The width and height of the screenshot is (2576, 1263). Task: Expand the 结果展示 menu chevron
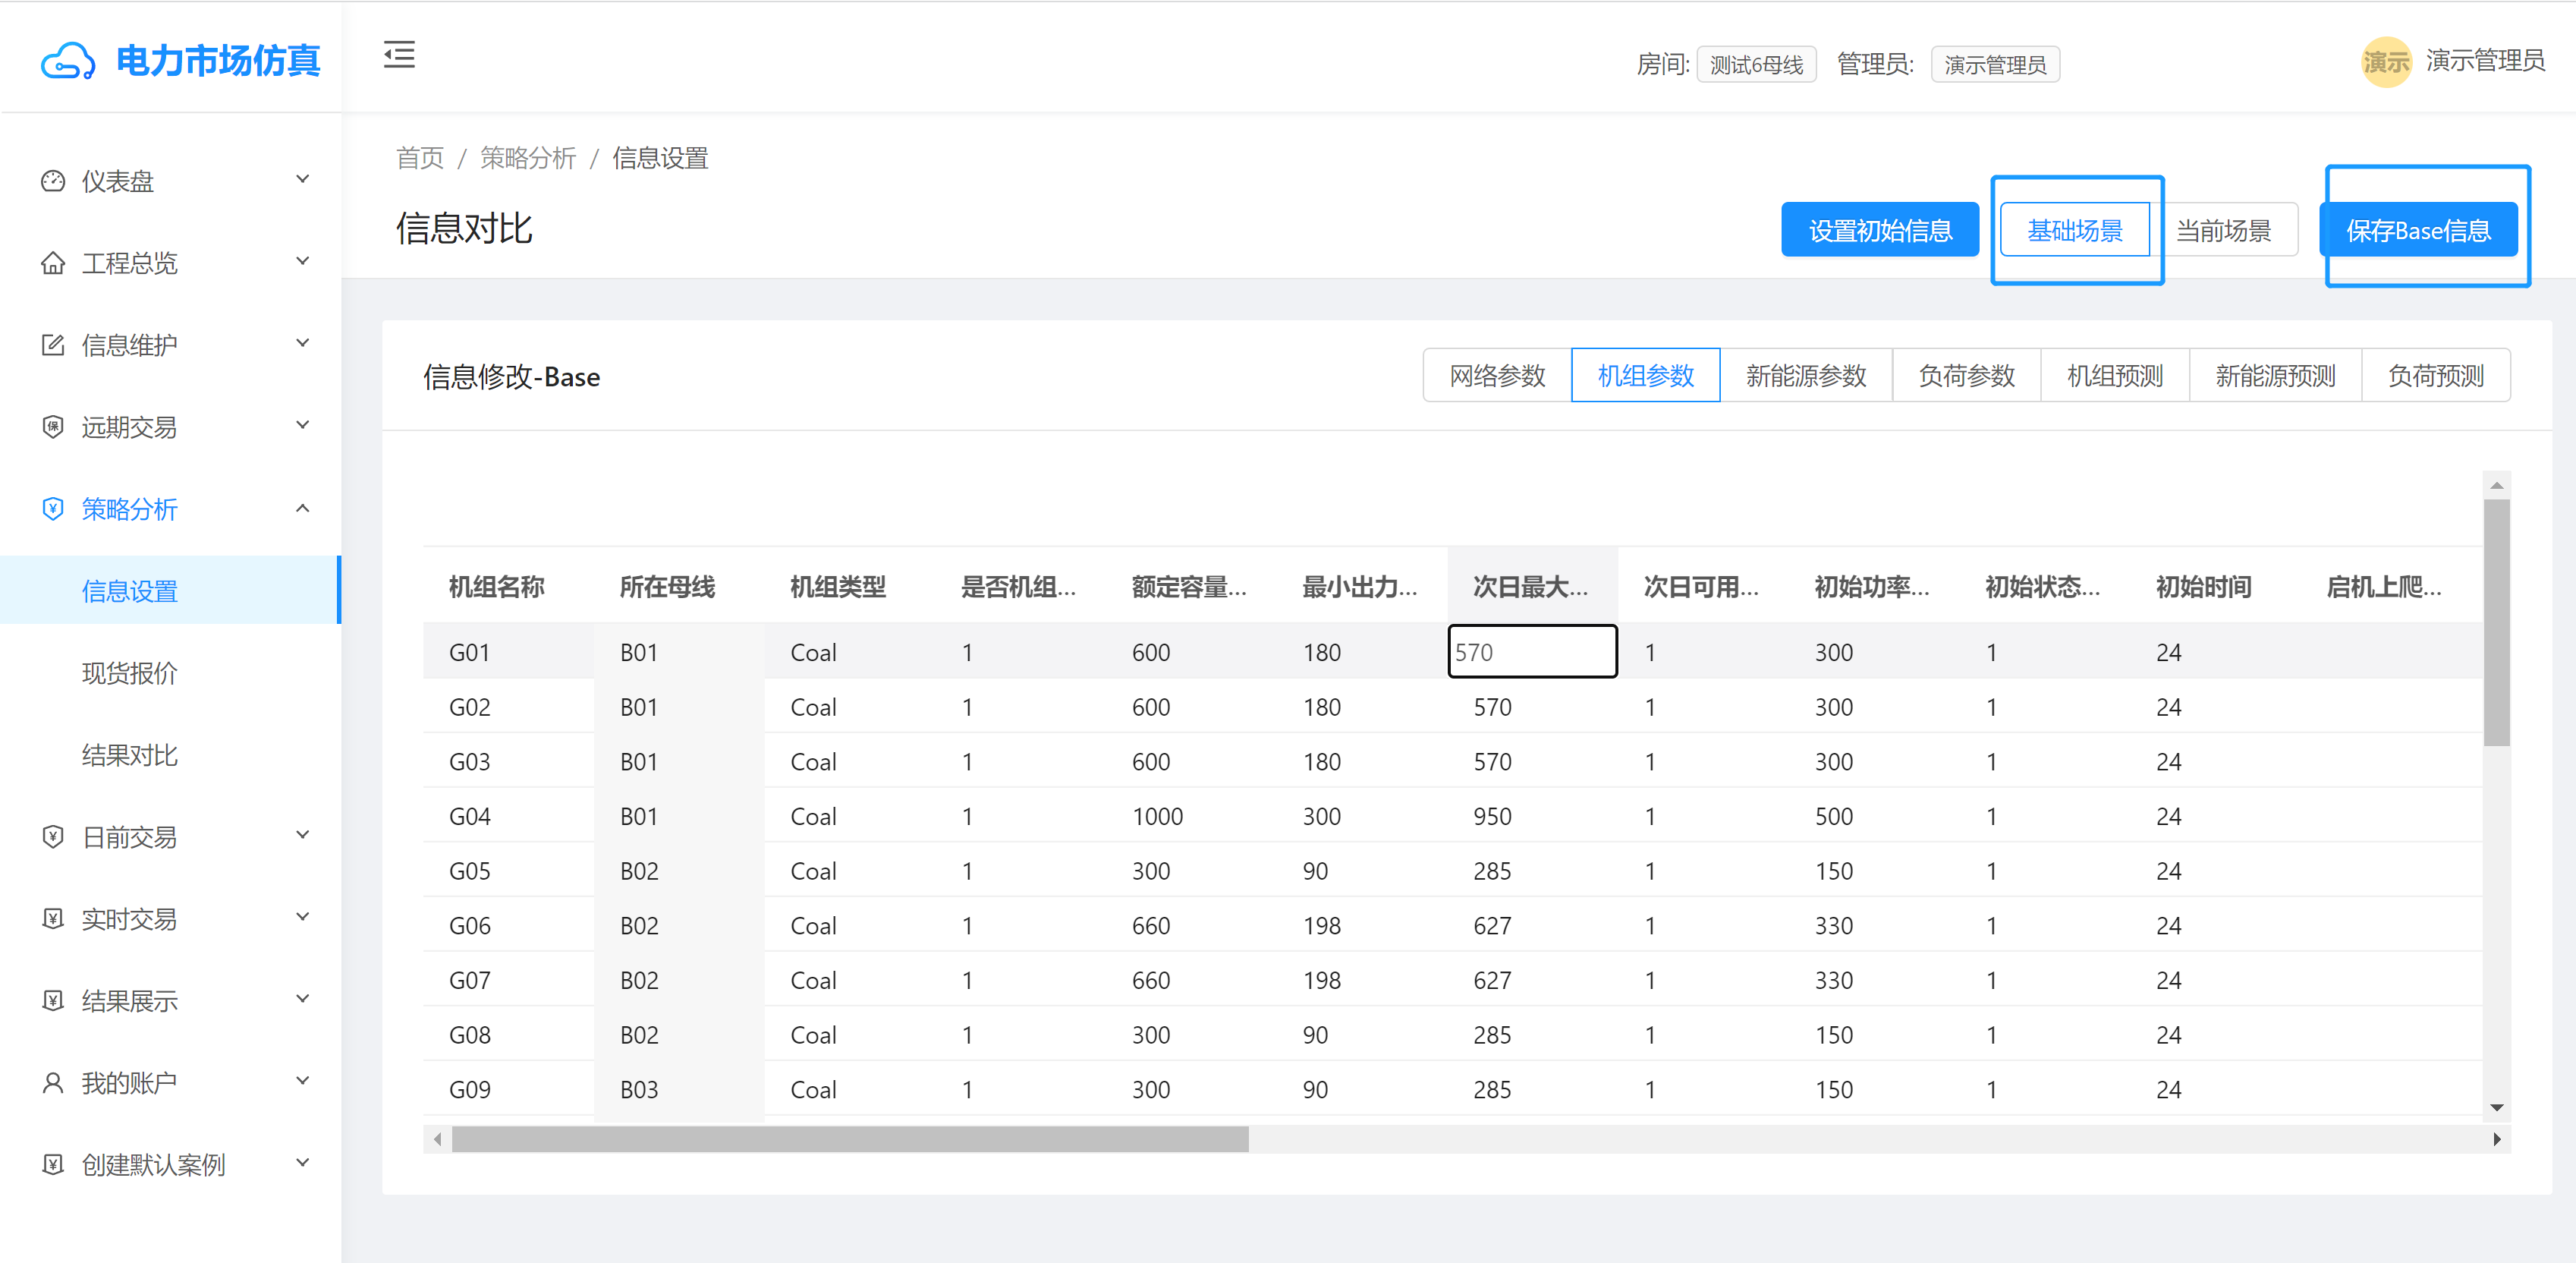pos(303,1000)
